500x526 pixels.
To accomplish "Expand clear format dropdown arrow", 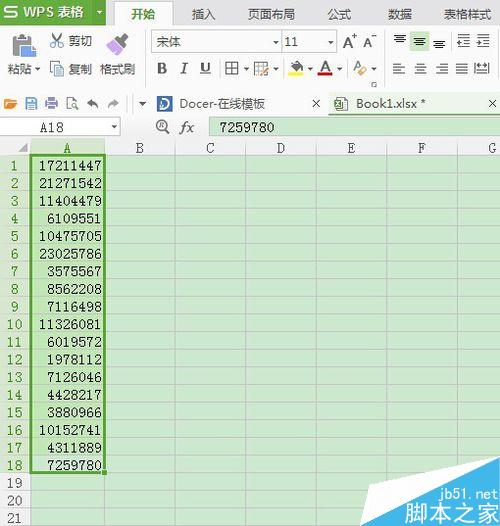I will pos(374,69).
